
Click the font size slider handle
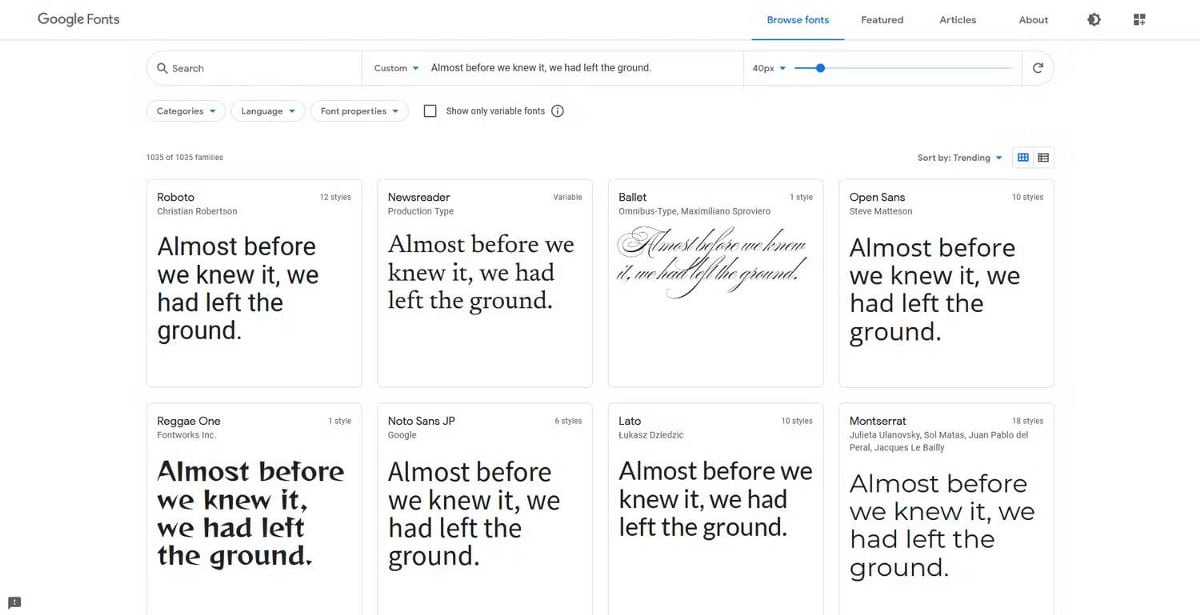(x=820, y=68)
